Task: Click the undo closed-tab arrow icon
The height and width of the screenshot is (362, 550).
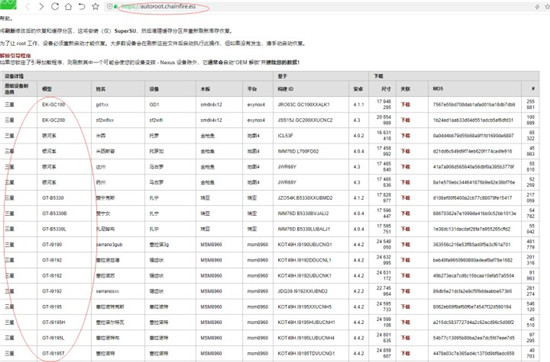Action: click(x=81, y=6)
